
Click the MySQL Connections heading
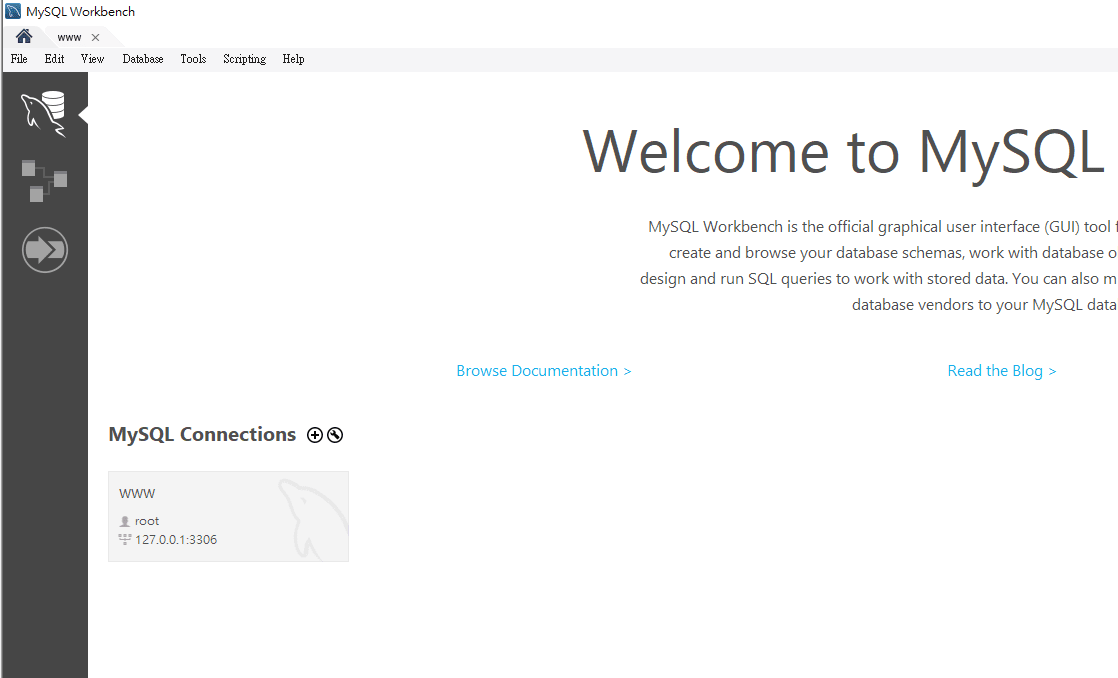click(x=202, y=434)
